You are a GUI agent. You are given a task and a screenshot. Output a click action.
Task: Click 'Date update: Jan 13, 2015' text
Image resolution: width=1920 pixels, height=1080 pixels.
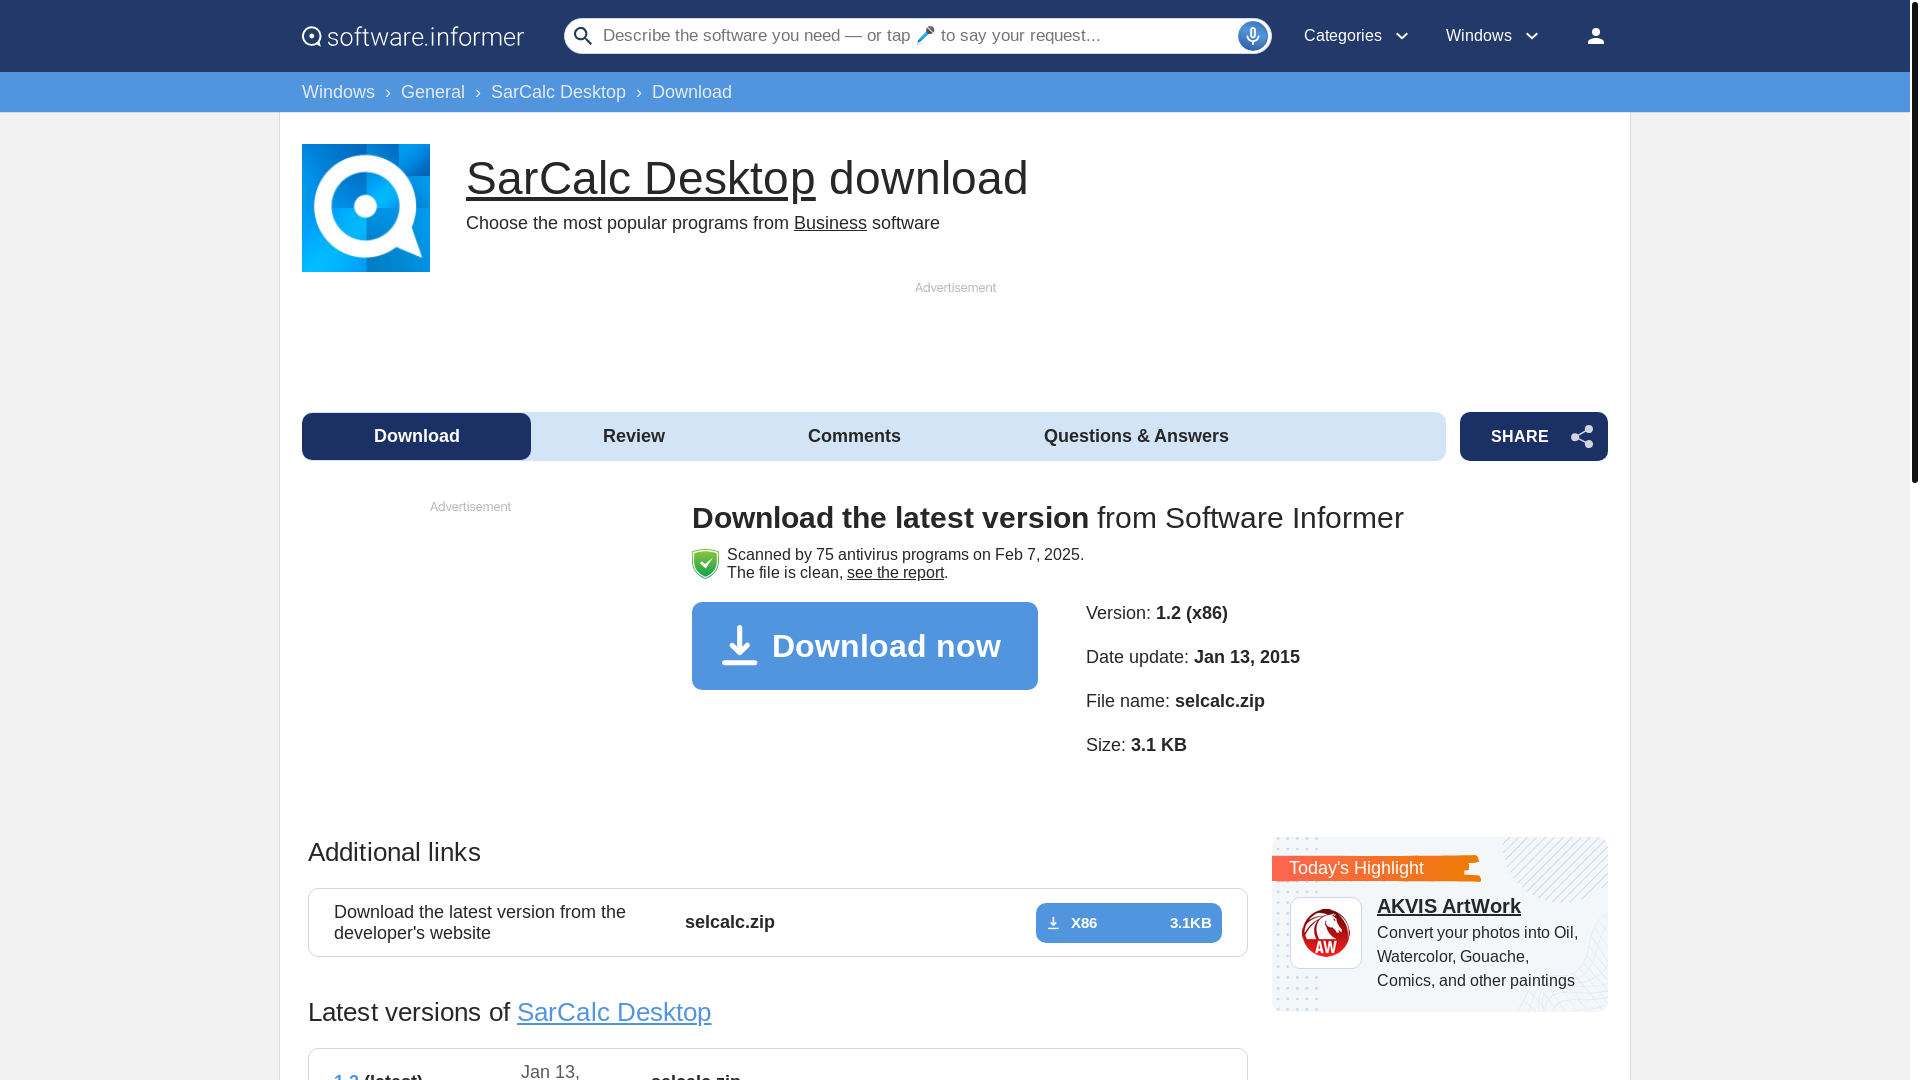(1193, 657)
